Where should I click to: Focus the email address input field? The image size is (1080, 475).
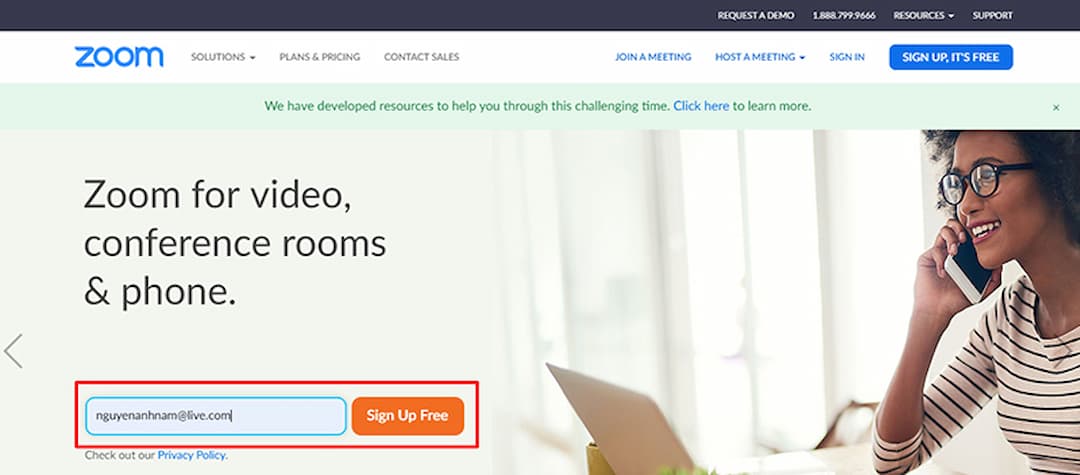tap(216, 416)
